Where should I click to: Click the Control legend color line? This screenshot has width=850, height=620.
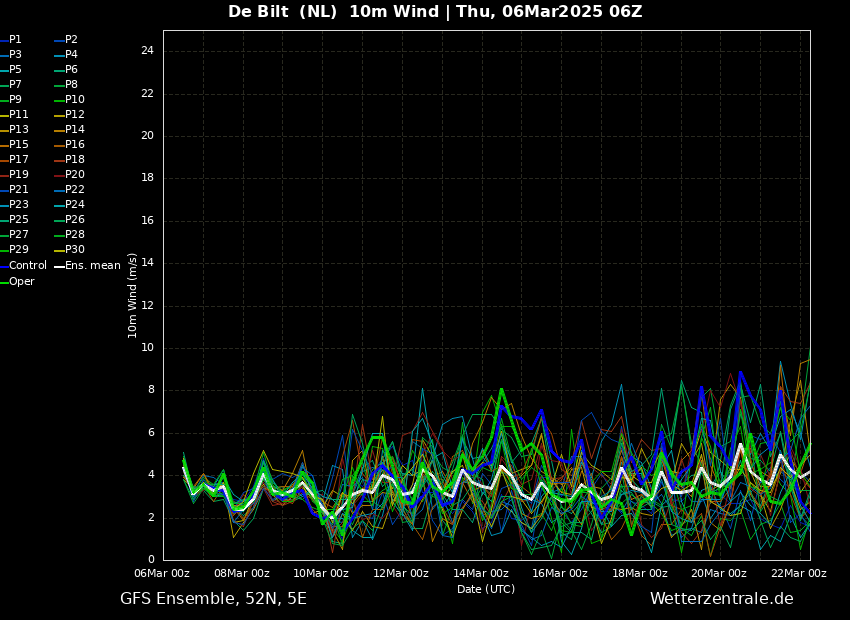tap(4, 266)
